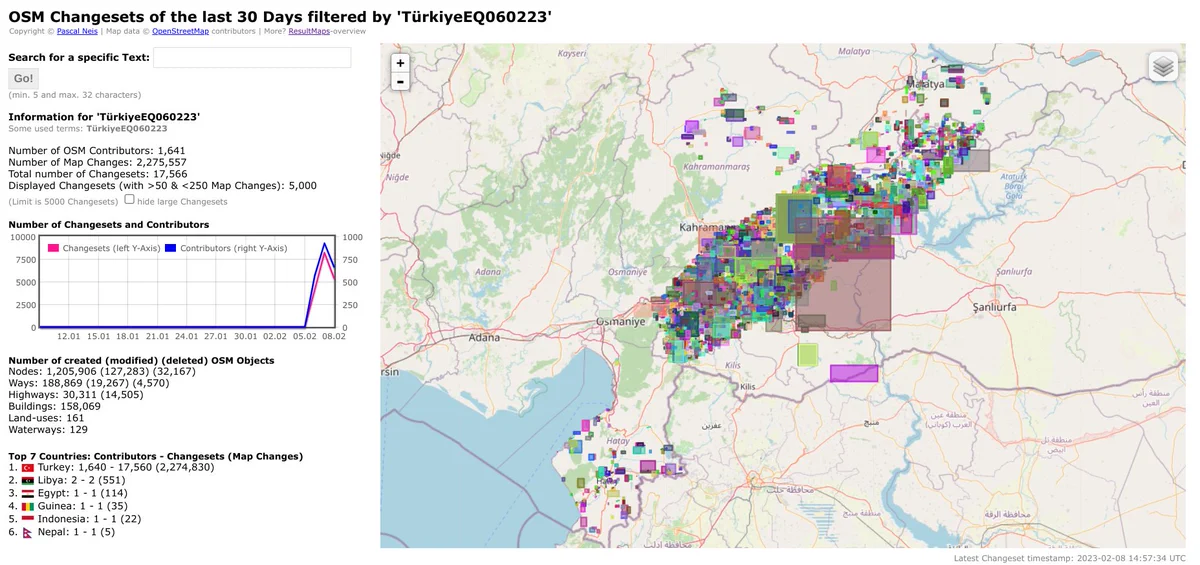Image resolution: width=1200 pixels, height=565 pixels.
Task: Click the blue Contributors legend swatch
Action: pyautogui.click(x=170, y=247)
